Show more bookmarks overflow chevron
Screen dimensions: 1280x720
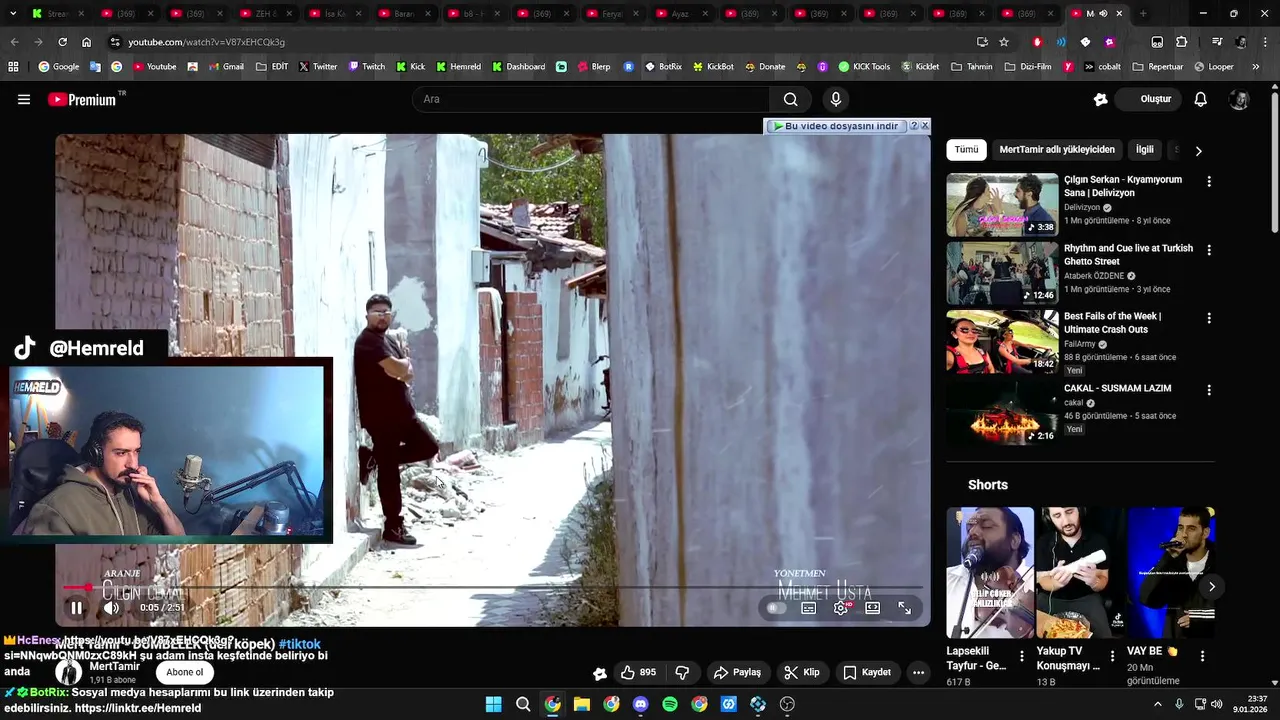1256,67
